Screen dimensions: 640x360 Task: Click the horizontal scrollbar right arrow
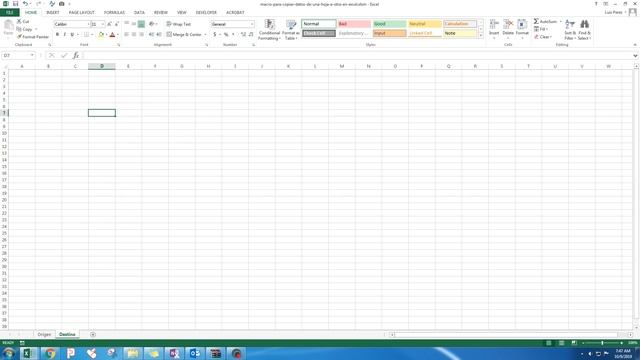point(630,334)
